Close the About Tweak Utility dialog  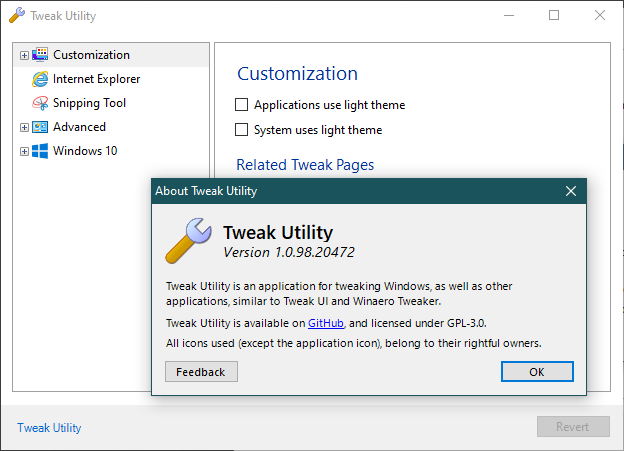pyautogui.click(x=571, y=191)
